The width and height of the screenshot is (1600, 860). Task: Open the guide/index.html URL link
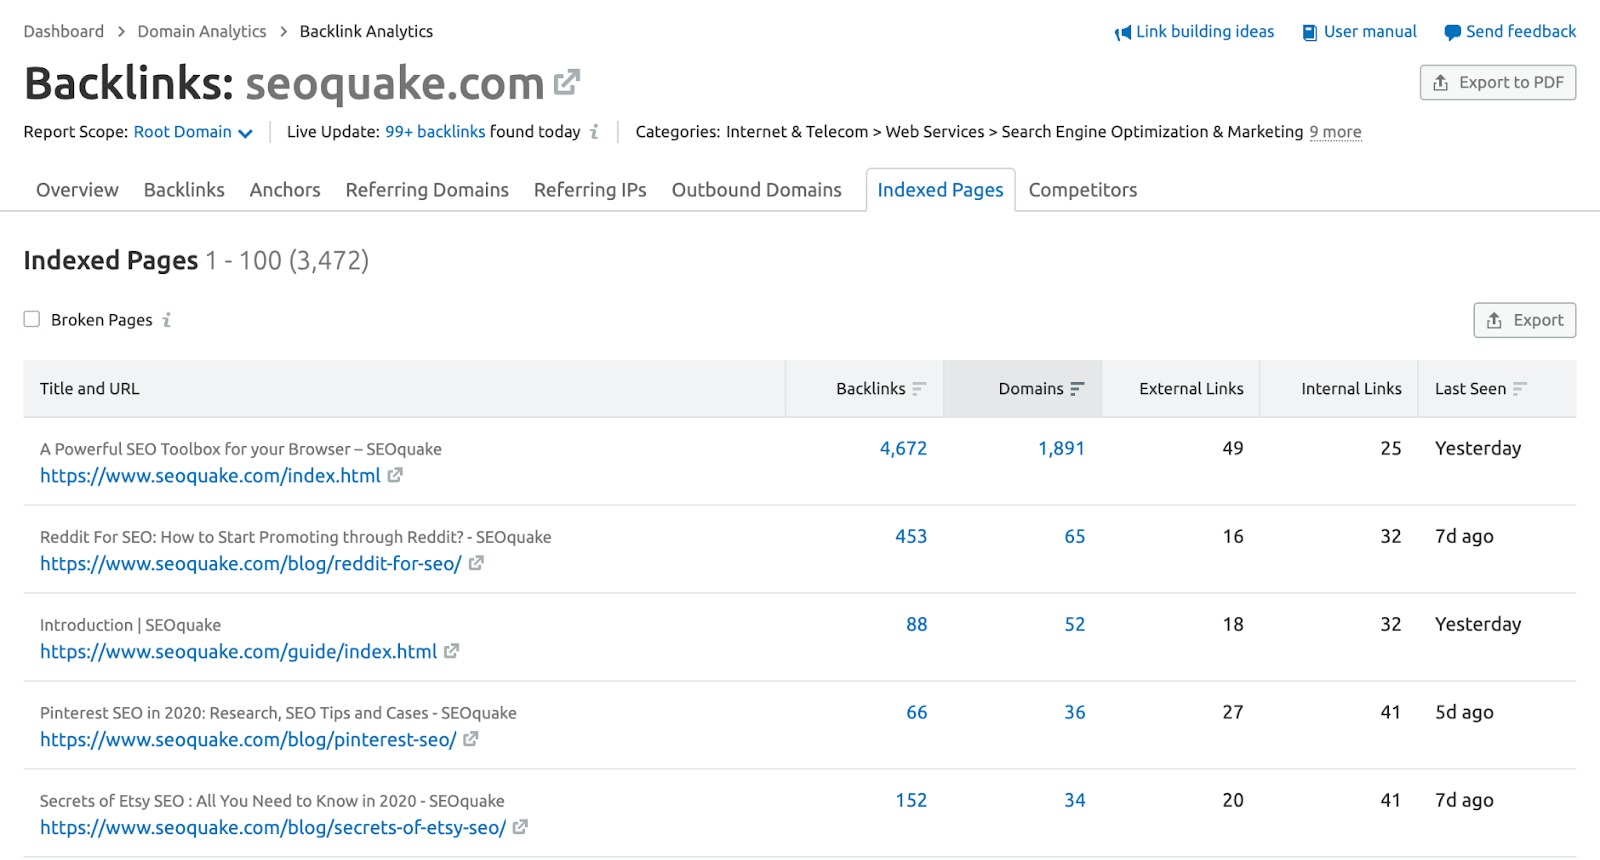coord(239,652)
